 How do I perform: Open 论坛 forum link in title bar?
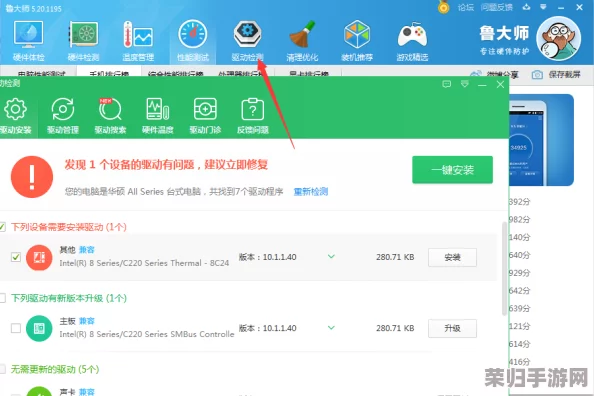pos(466,7)
